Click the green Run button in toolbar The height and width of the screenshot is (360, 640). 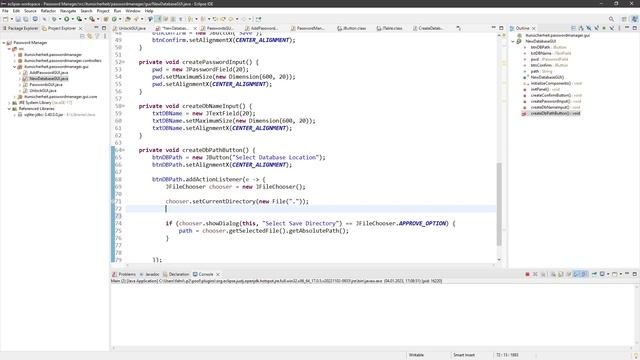click(x=67, y=19)
